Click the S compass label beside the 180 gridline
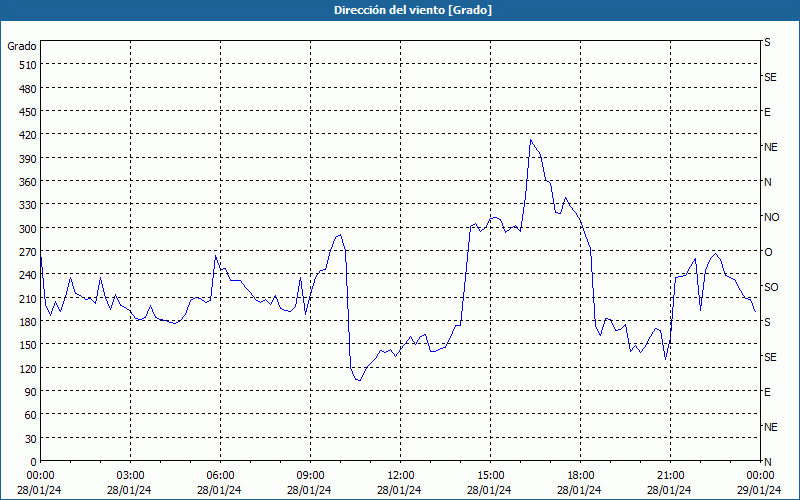This screenshot has width=800, height=500. [767, 322]
